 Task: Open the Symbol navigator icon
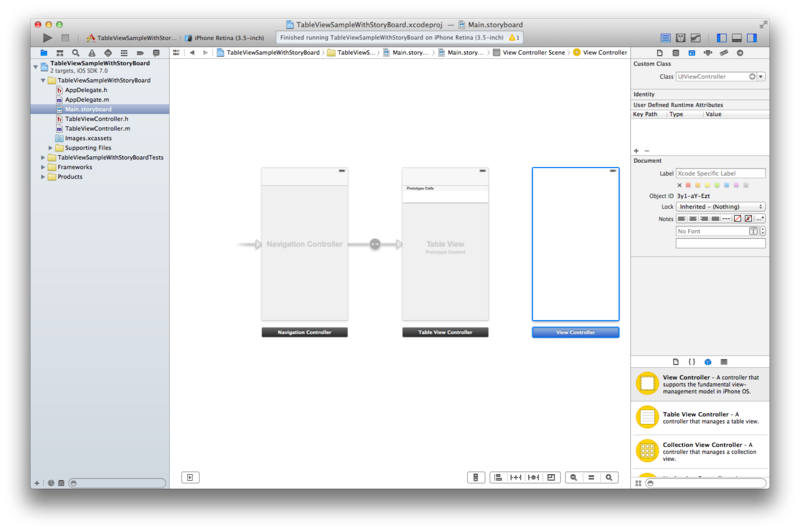click(60, 53)
